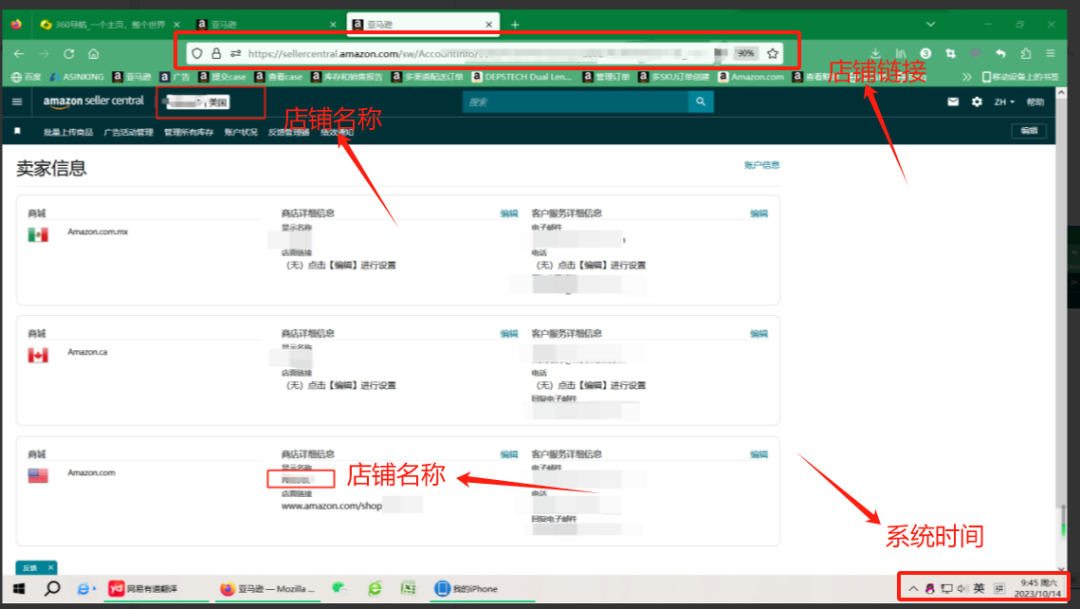Open the extensions puzzle icon
Screen dimensions: 1080x609
coord(1026,53)
